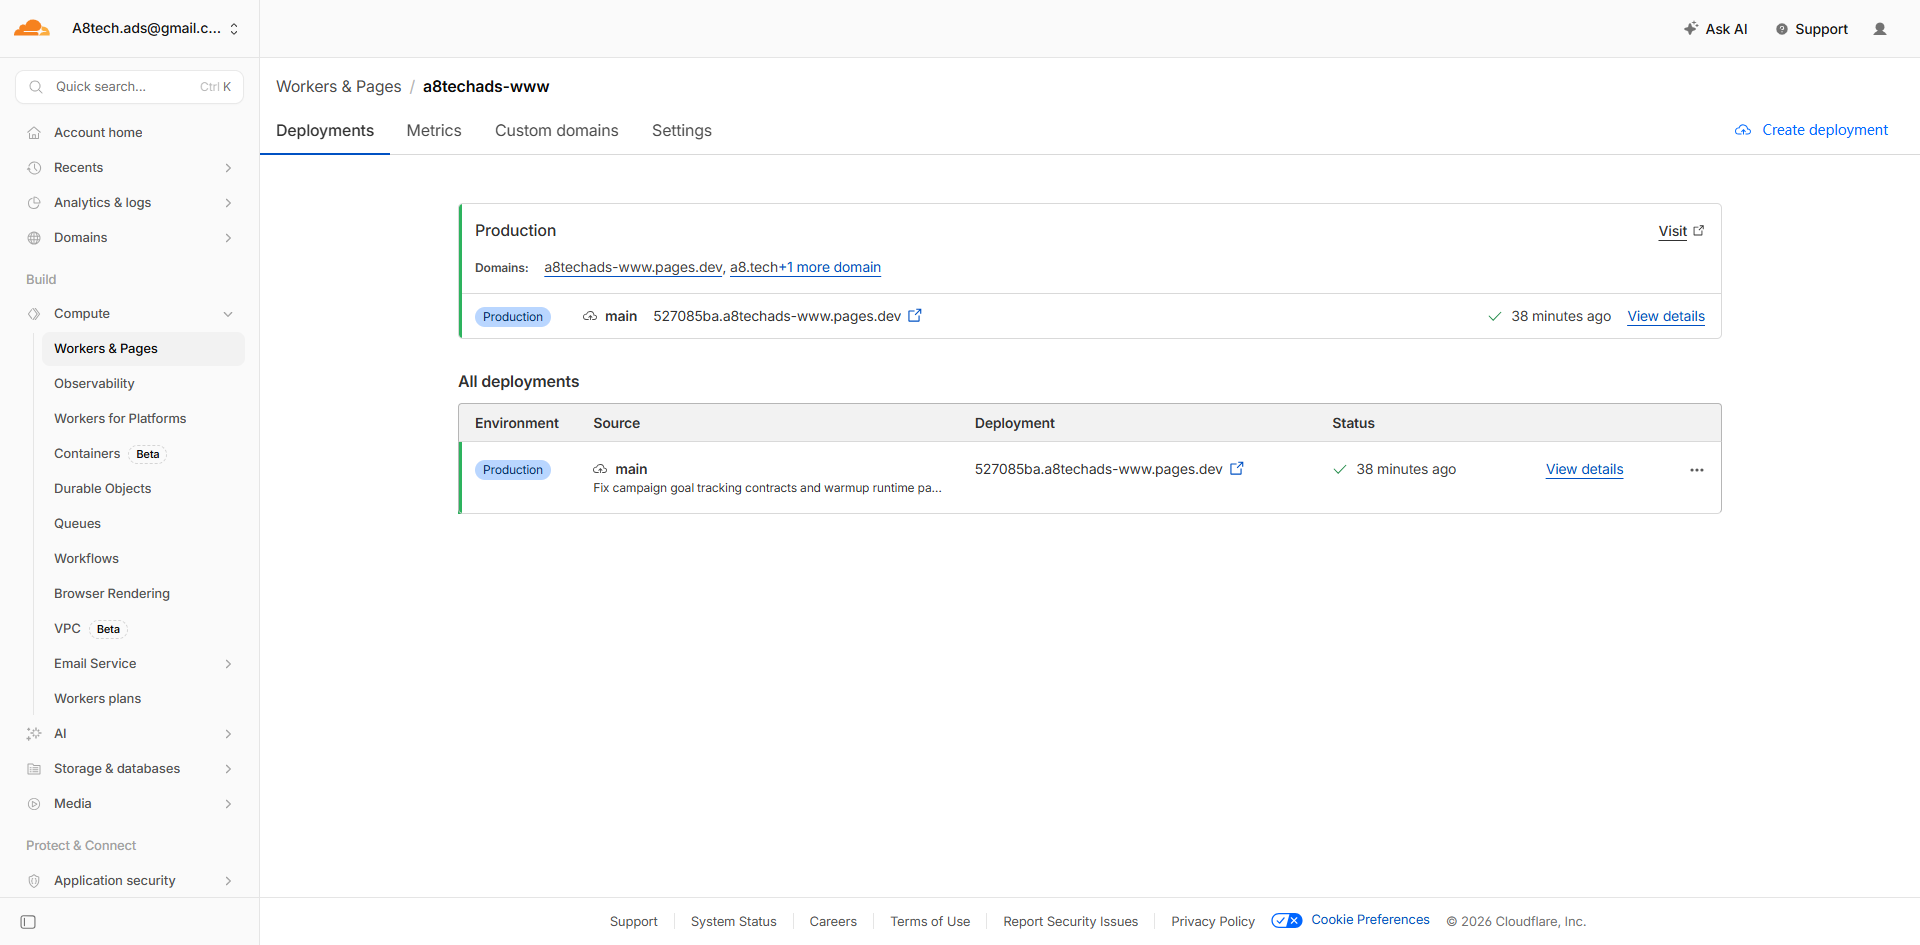Click the Ask AI sparkle button

1716,29
